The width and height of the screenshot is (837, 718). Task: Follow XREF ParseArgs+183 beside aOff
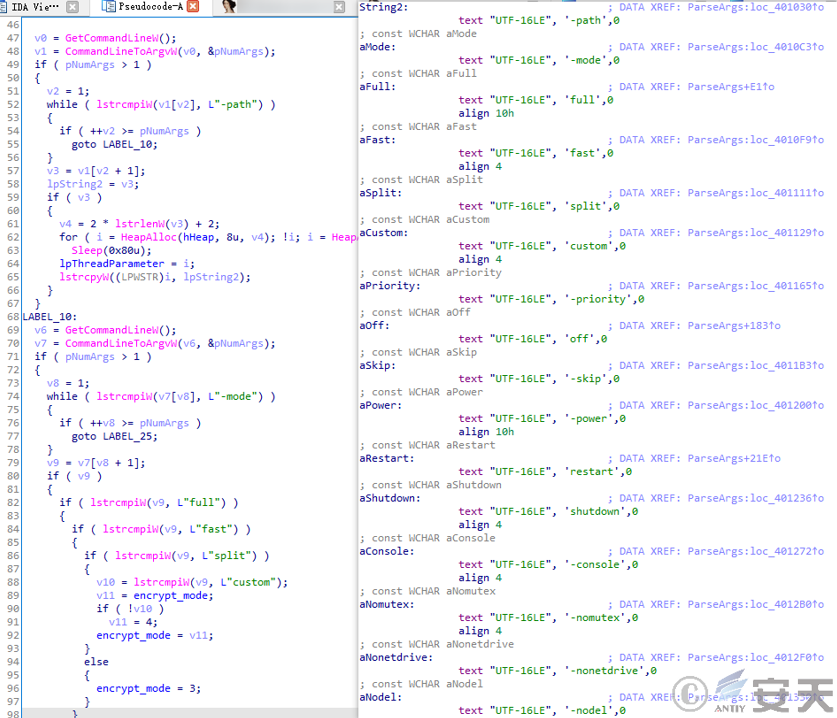[x=734, y=326]
